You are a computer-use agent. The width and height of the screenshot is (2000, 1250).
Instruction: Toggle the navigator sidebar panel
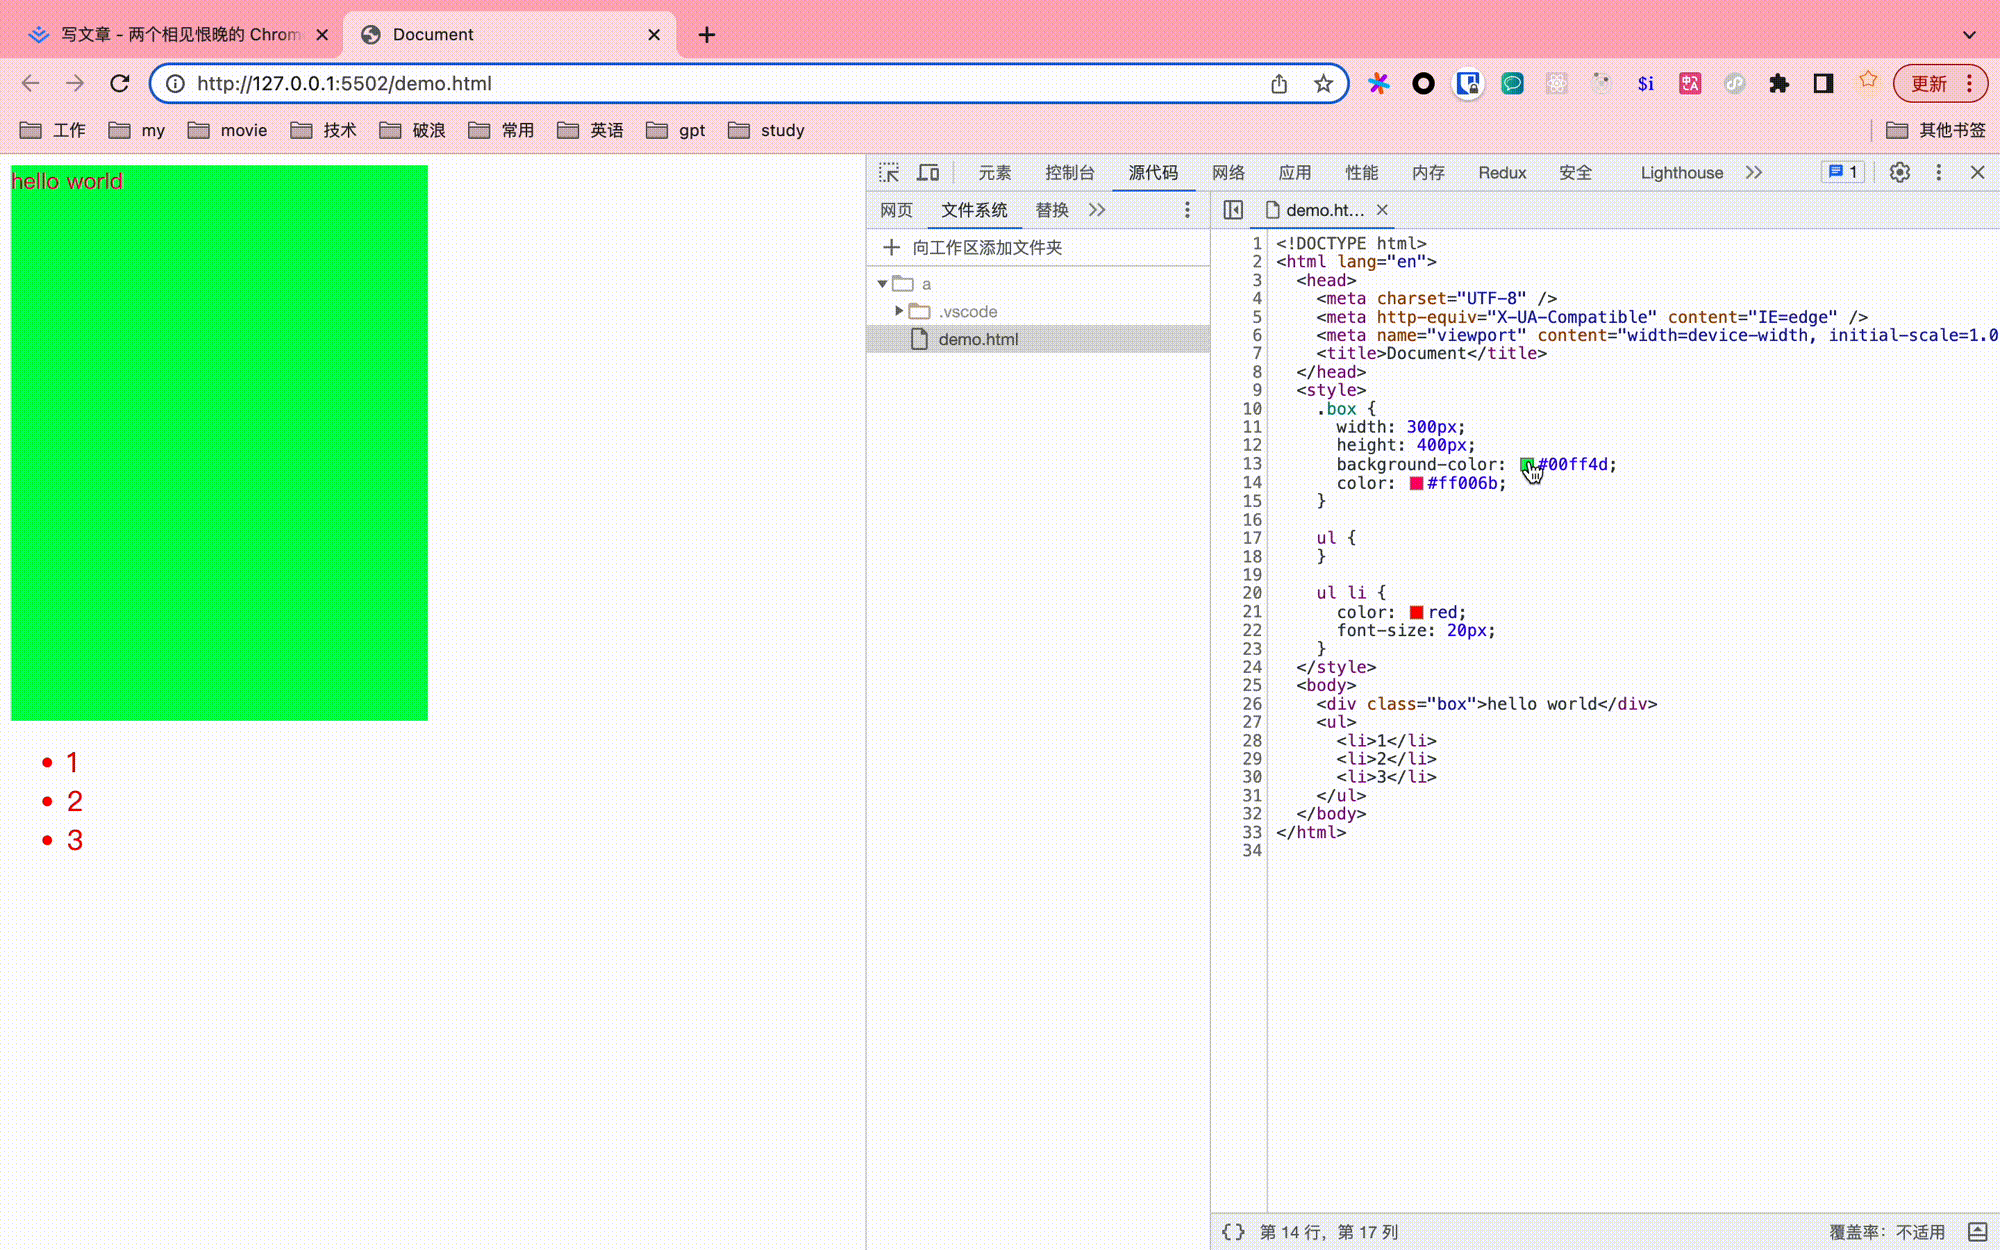pos(1232,210)
